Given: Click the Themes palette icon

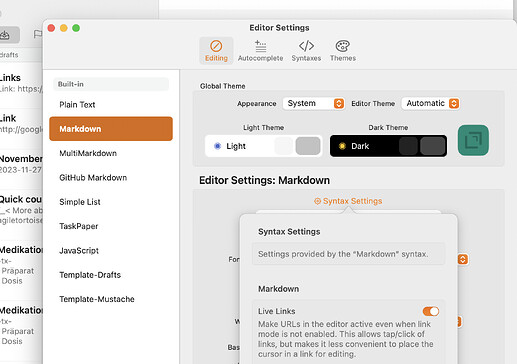Looking at the screenshot, I should coord(343,46).
